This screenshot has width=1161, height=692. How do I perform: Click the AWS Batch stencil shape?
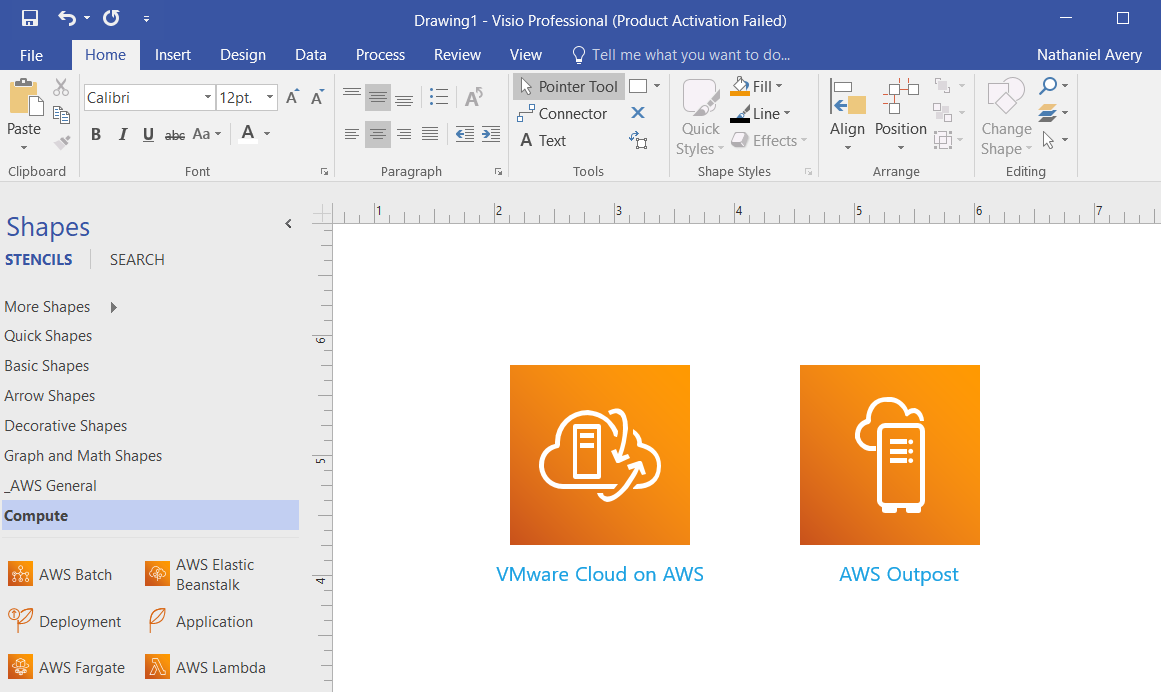[x=60, y=574]
